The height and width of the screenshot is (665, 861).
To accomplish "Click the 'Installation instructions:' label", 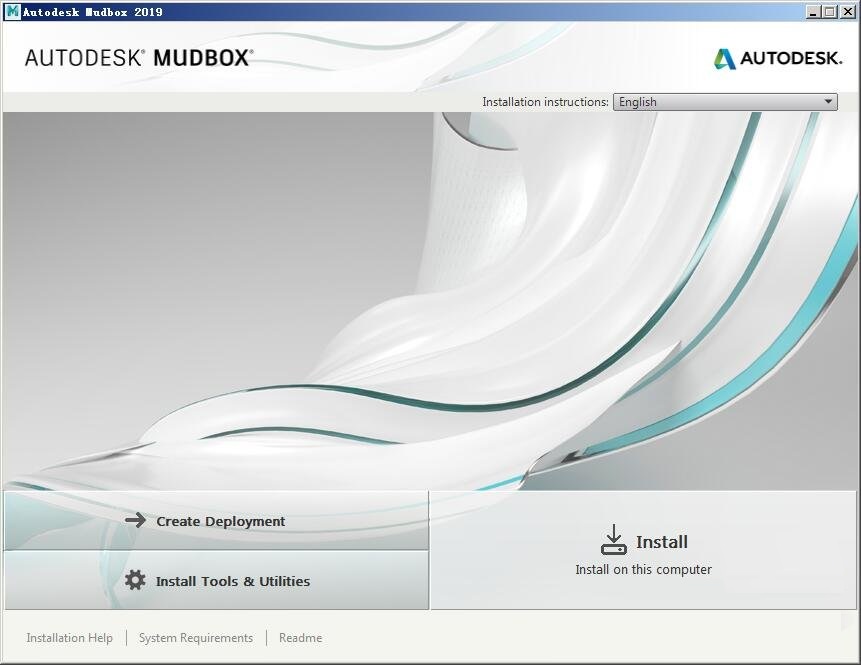I will (545, 102).
